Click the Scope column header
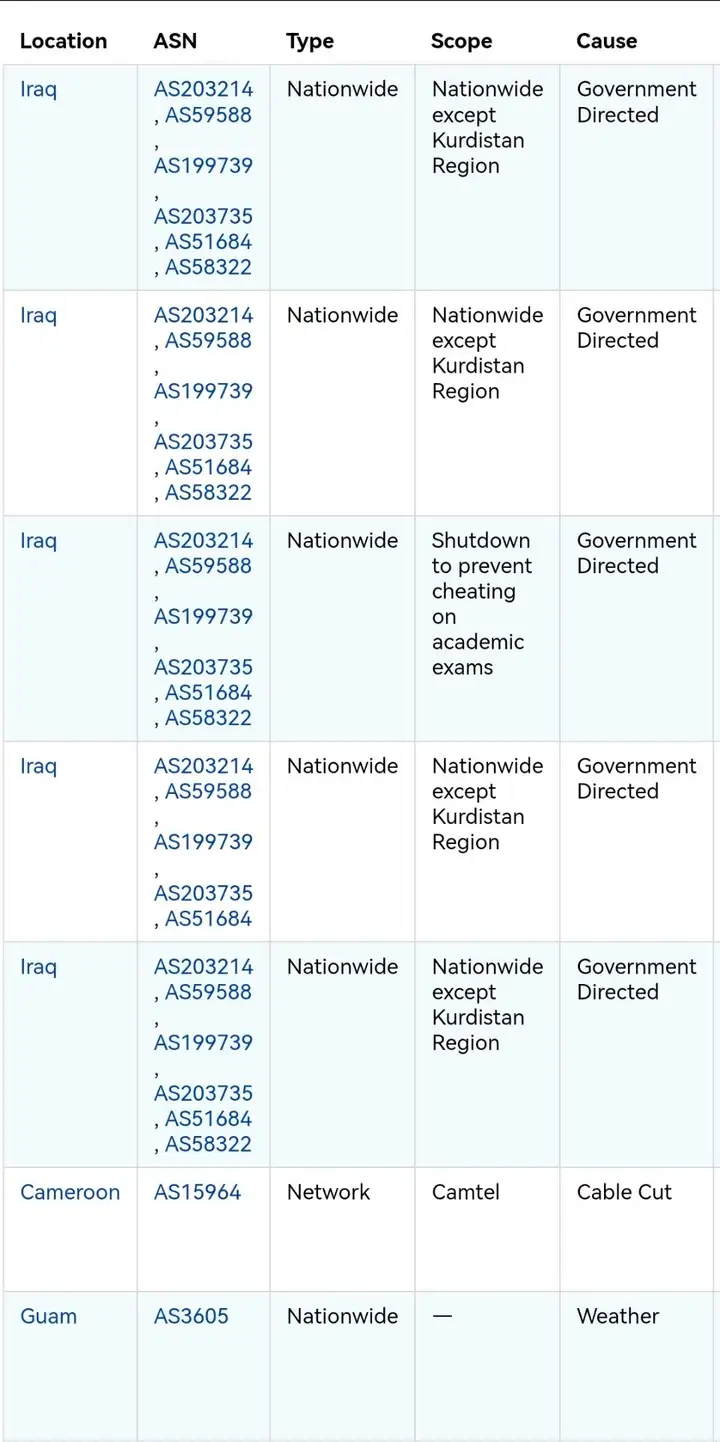The height and width of the screenshot is (1442, 720). click(x=461, y=41)
